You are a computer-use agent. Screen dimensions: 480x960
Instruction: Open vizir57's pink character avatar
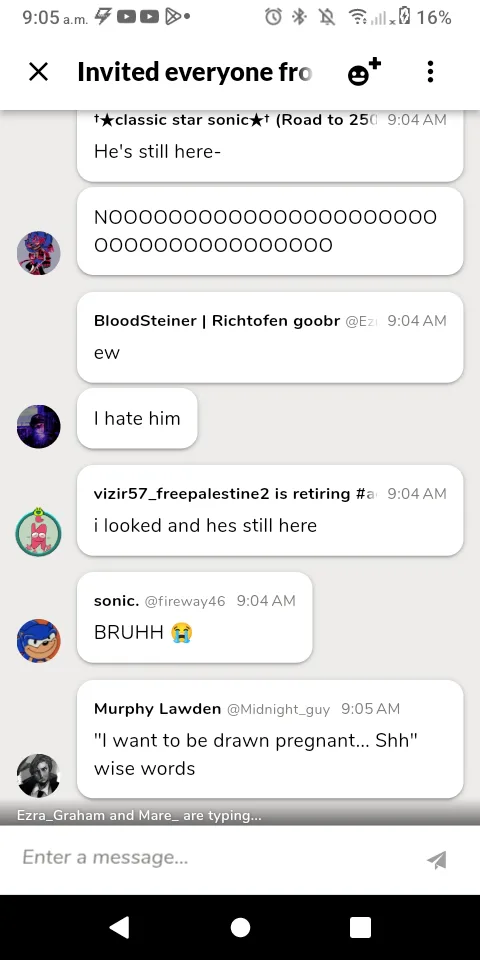pos(39,533)
